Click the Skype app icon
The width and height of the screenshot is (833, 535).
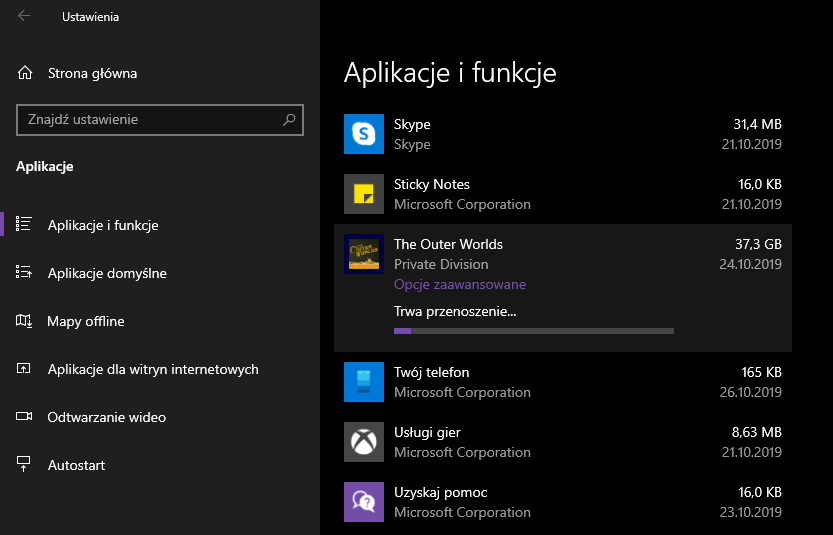[x=364, y=134]
